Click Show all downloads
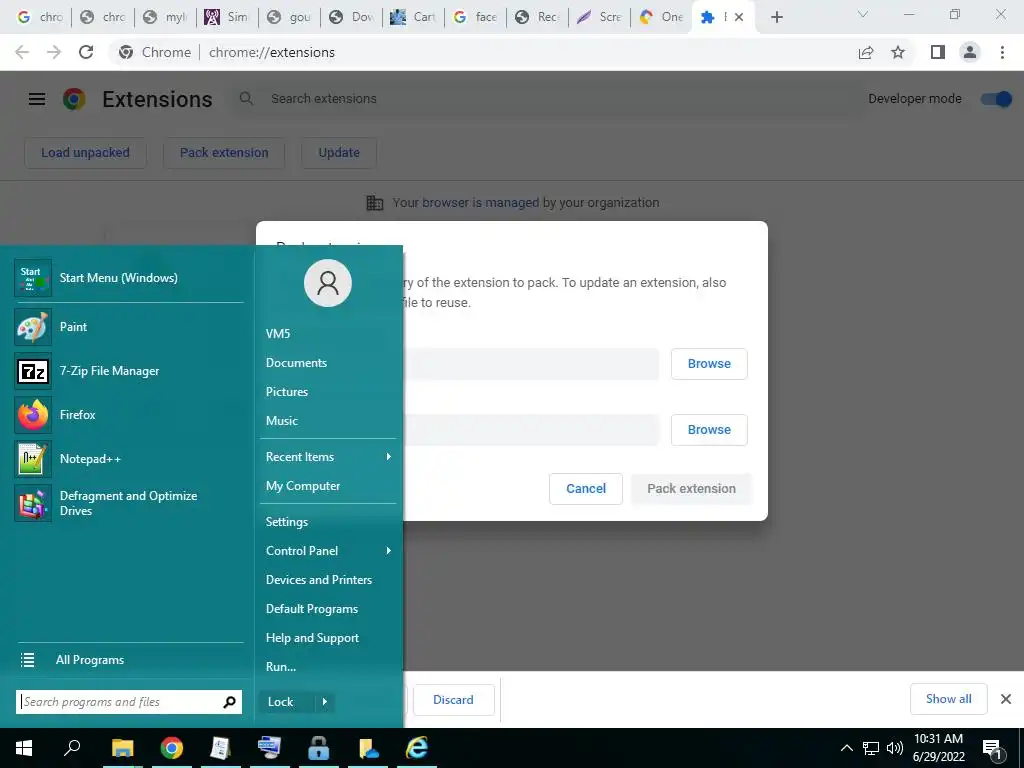1024x768 pixels. pos(948,699)
